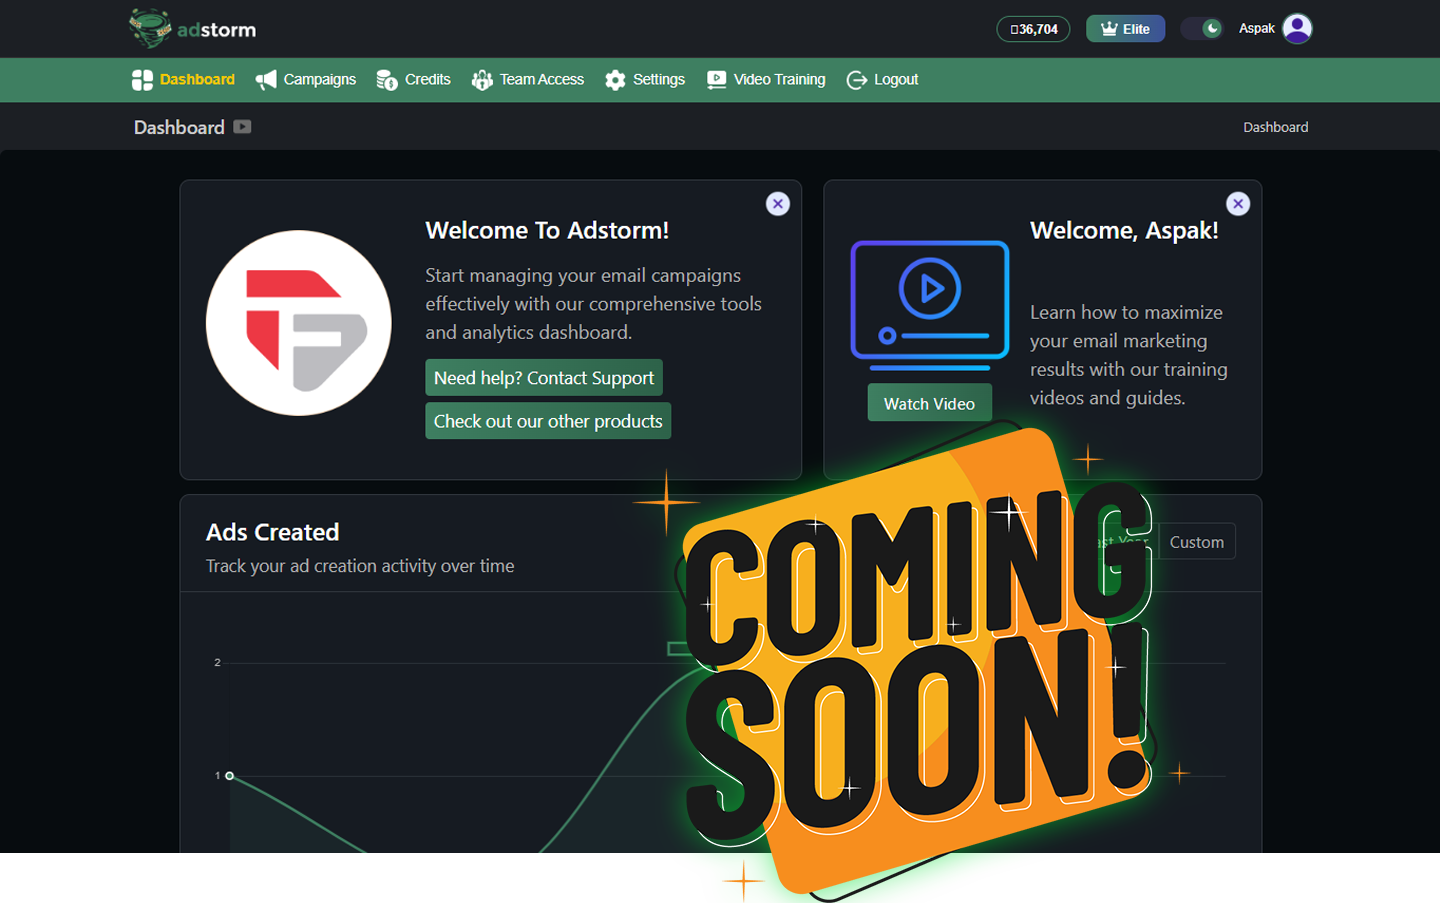1440x903 pixels.
Task: Close the Welcome, Aspak card
Action: 1238,204
